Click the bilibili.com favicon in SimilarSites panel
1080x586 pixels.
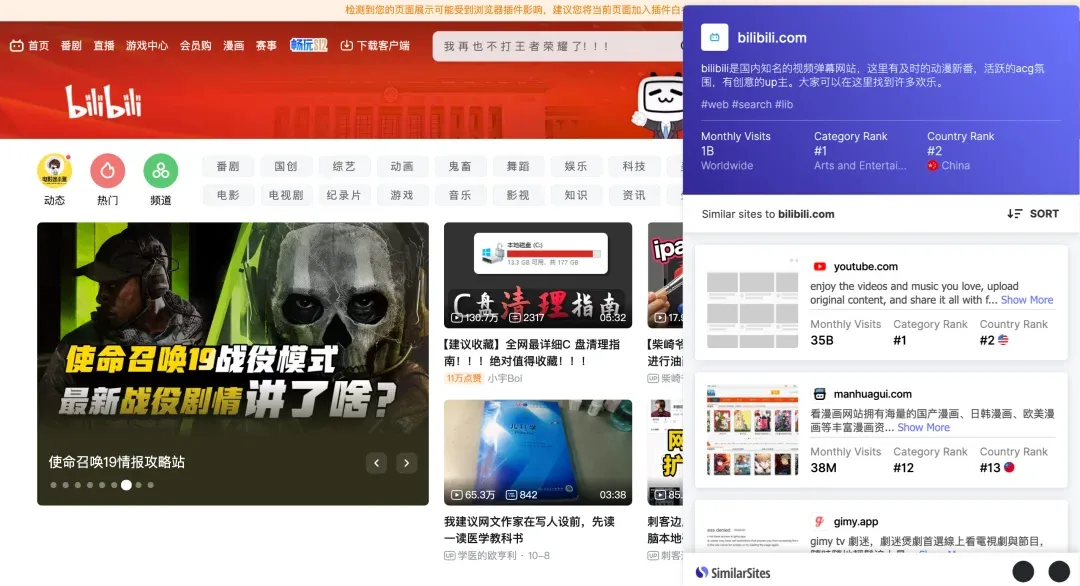click(x=714, y=37)
